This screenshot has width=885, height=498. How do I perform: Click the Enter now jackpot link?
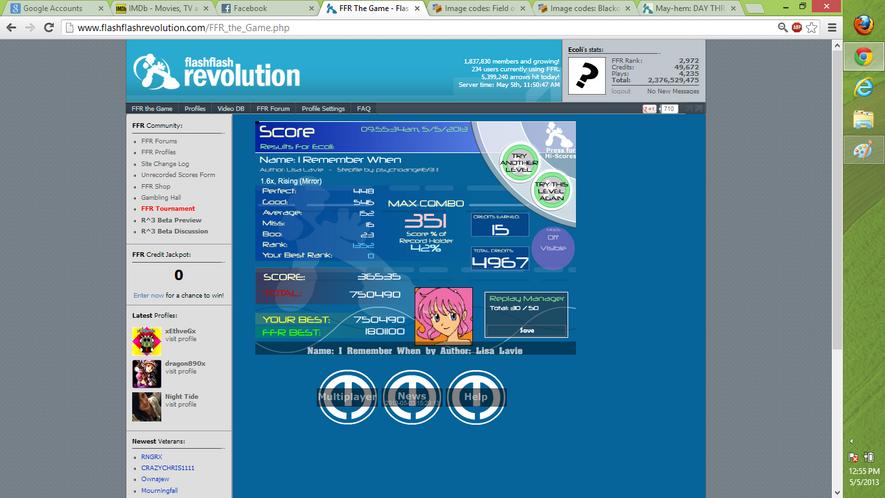click(x=148, y=295)
